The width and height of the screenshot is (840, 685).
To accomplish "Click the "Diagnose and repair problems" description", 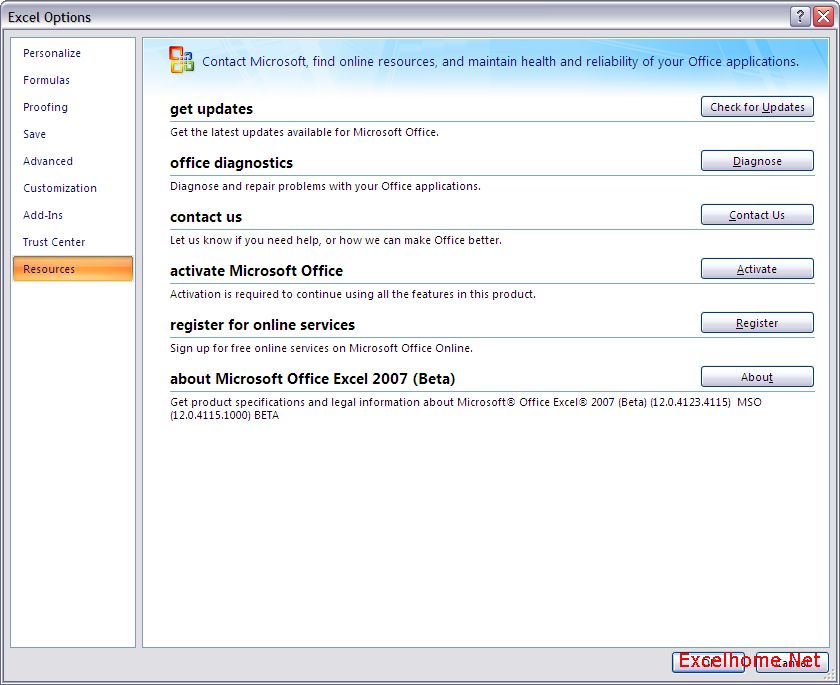I will point(325,186).
